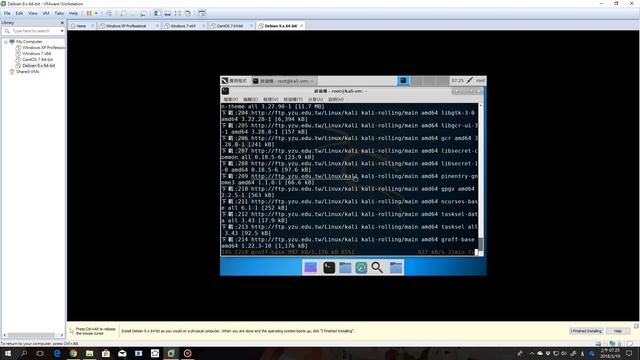Click the underlined ftp.yzu.edu.tw link on line 209
The height and width of the screenshot is (360, 640).
click(x=304, y=176)
